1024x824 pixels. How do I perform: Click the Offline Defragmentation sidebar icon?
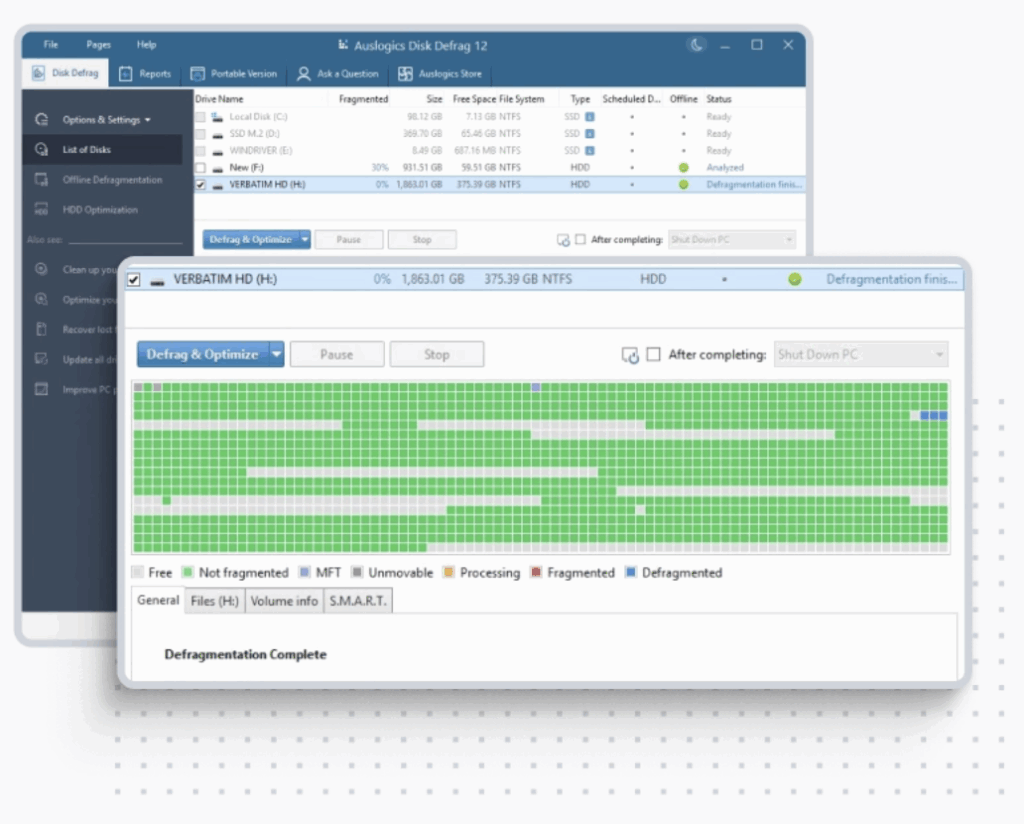pyautogui.click(x=41, y=180)
